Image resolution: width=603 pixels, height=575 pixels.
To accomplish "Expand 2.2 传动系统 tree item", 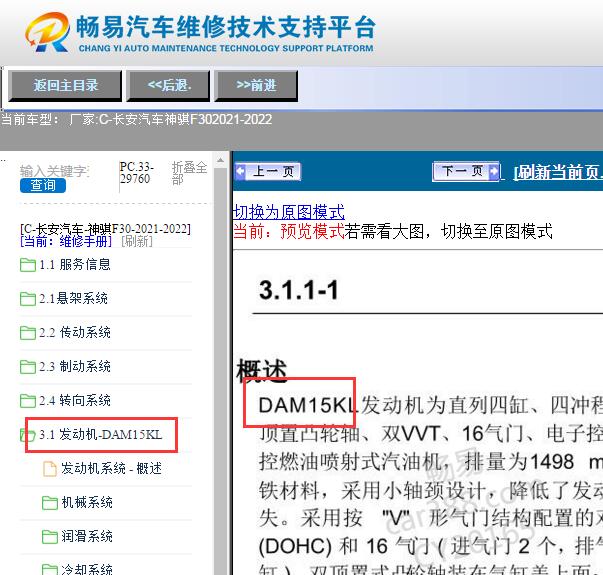I will tap(75, 332).
